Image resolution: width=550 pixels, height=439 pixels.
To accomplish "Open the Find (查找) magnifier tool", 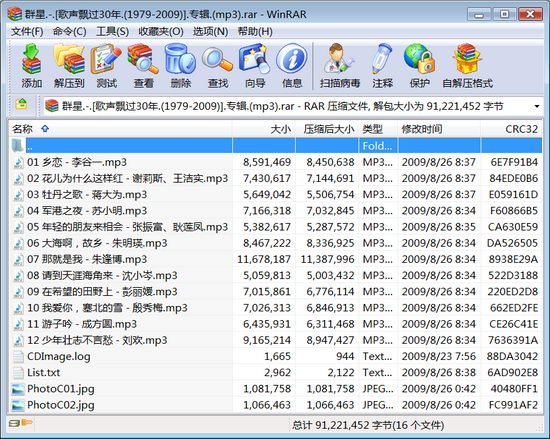I will point(217,59).
